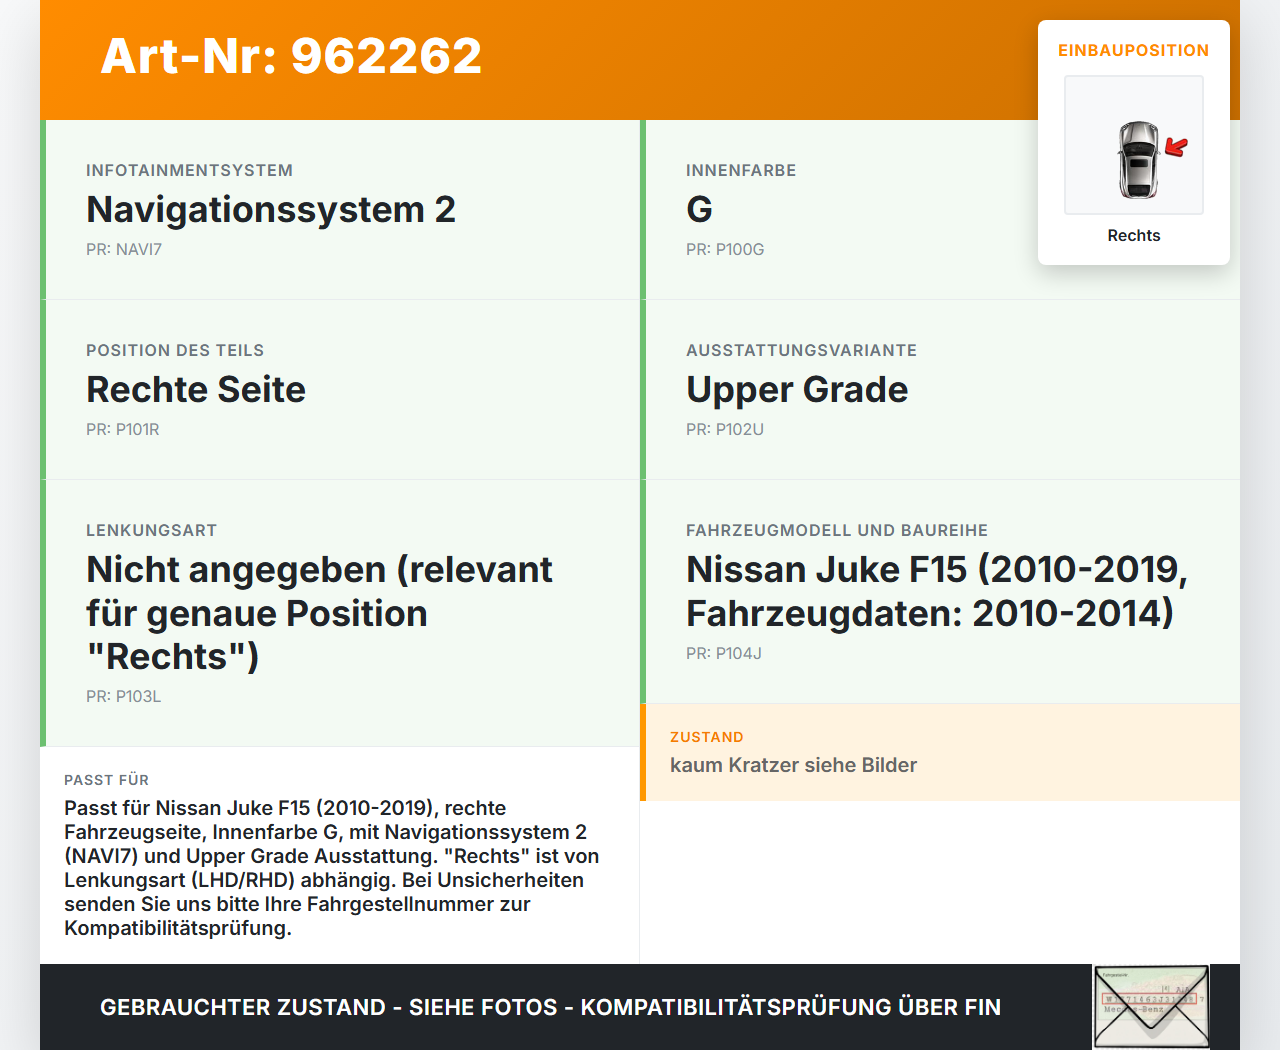
Task: Click the Art-Nr: 962262 heading
Action: (x=290, y=57)
